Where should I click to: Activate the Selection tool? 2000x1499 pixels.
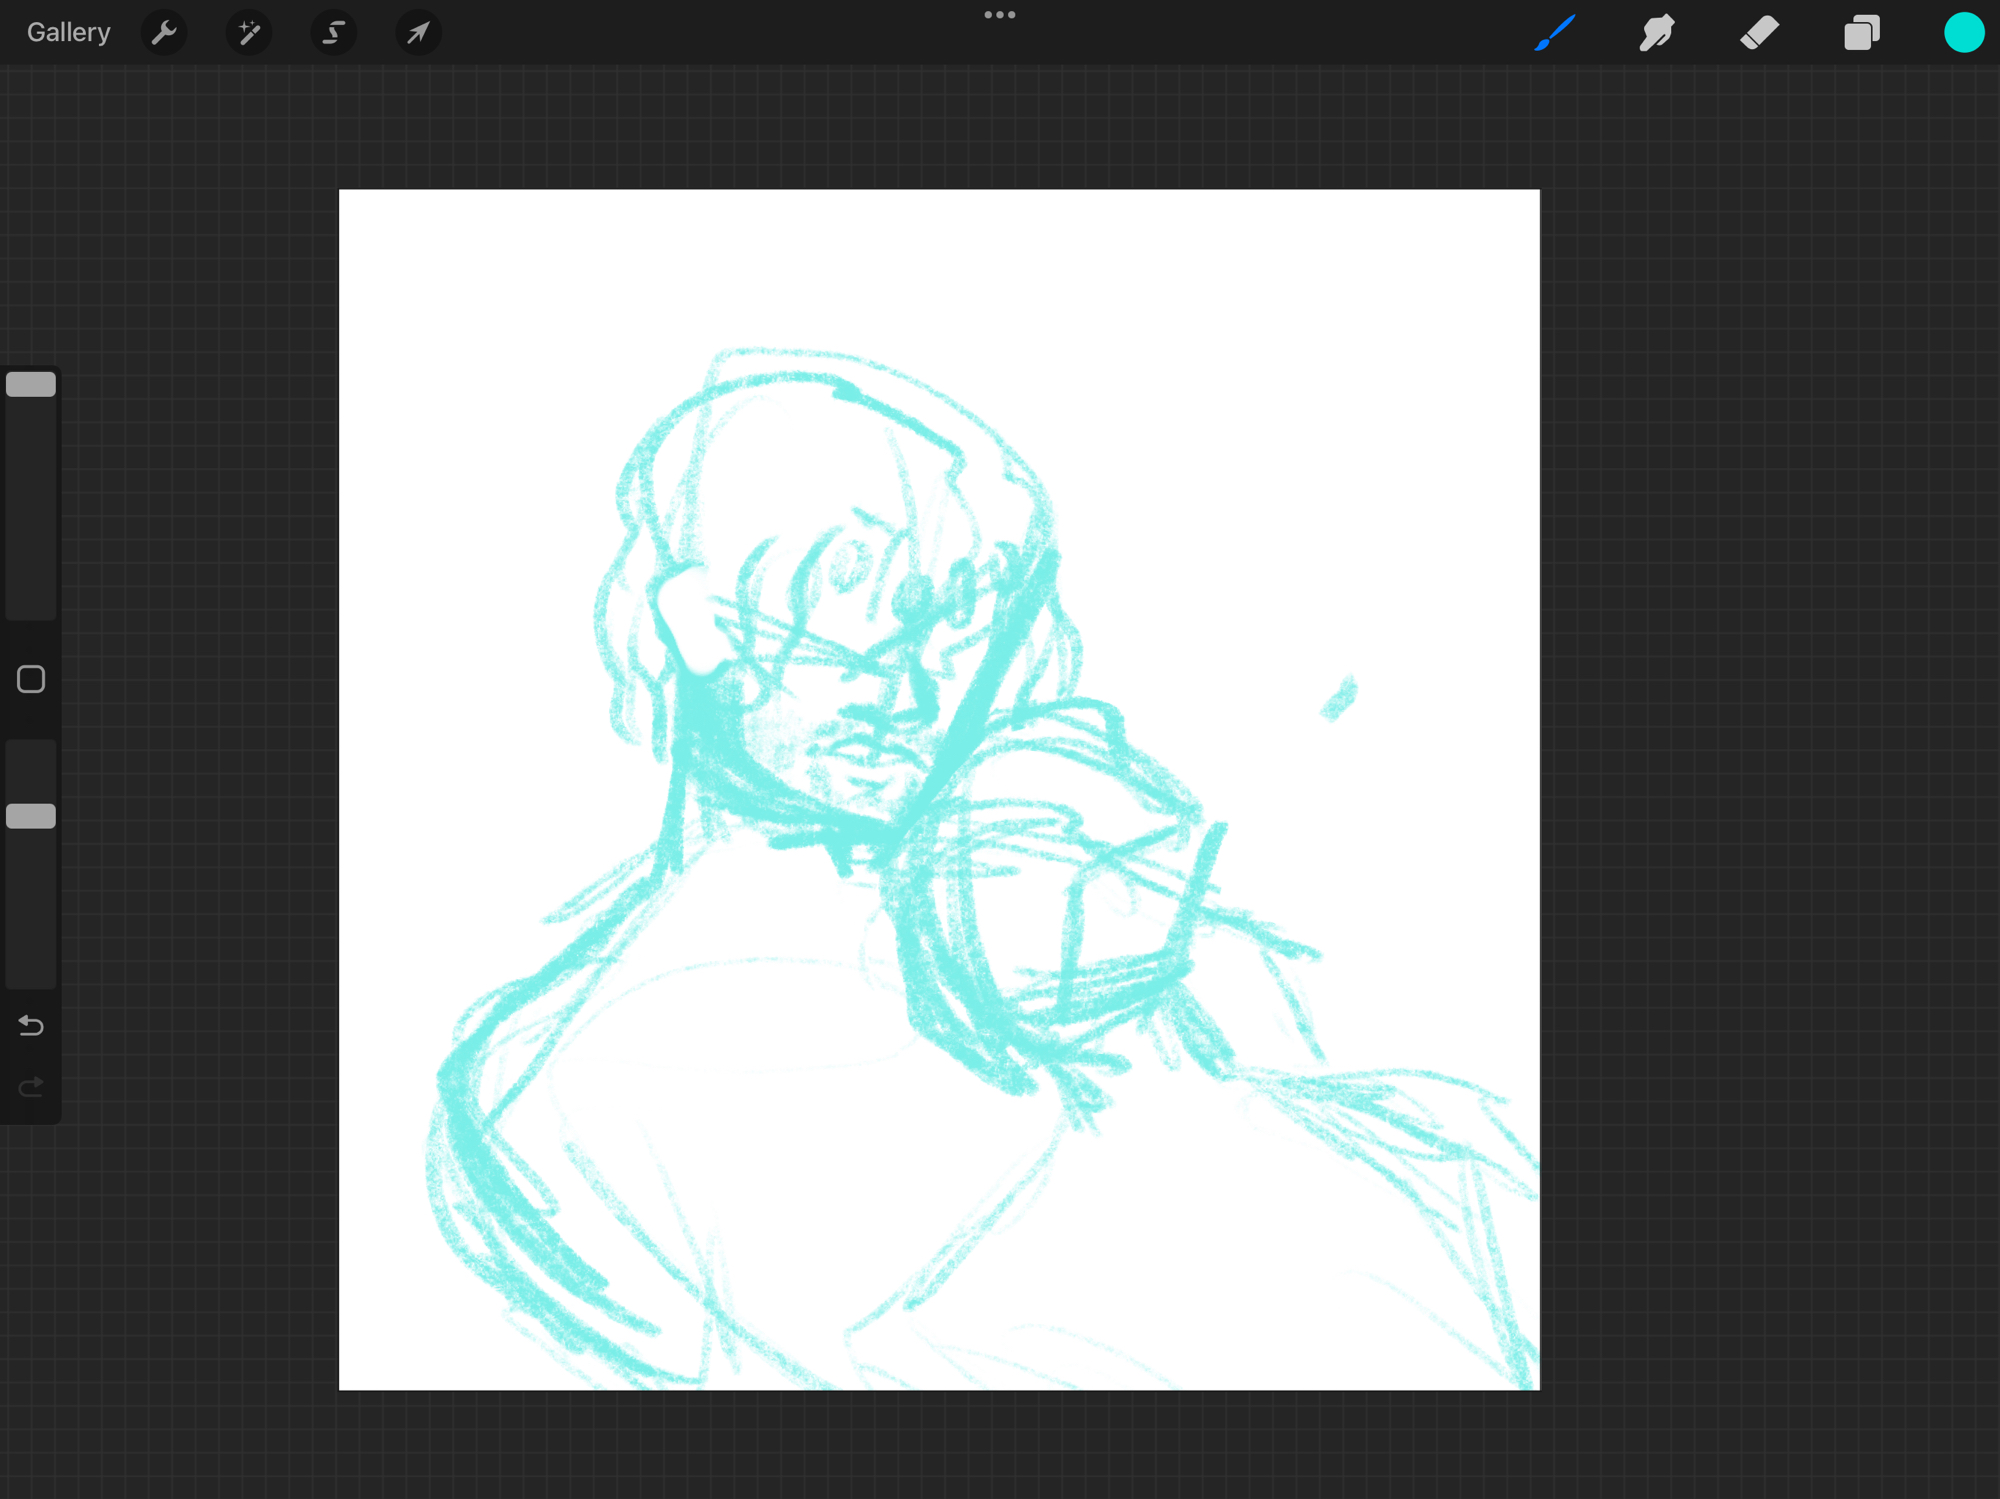click(333, 33)
